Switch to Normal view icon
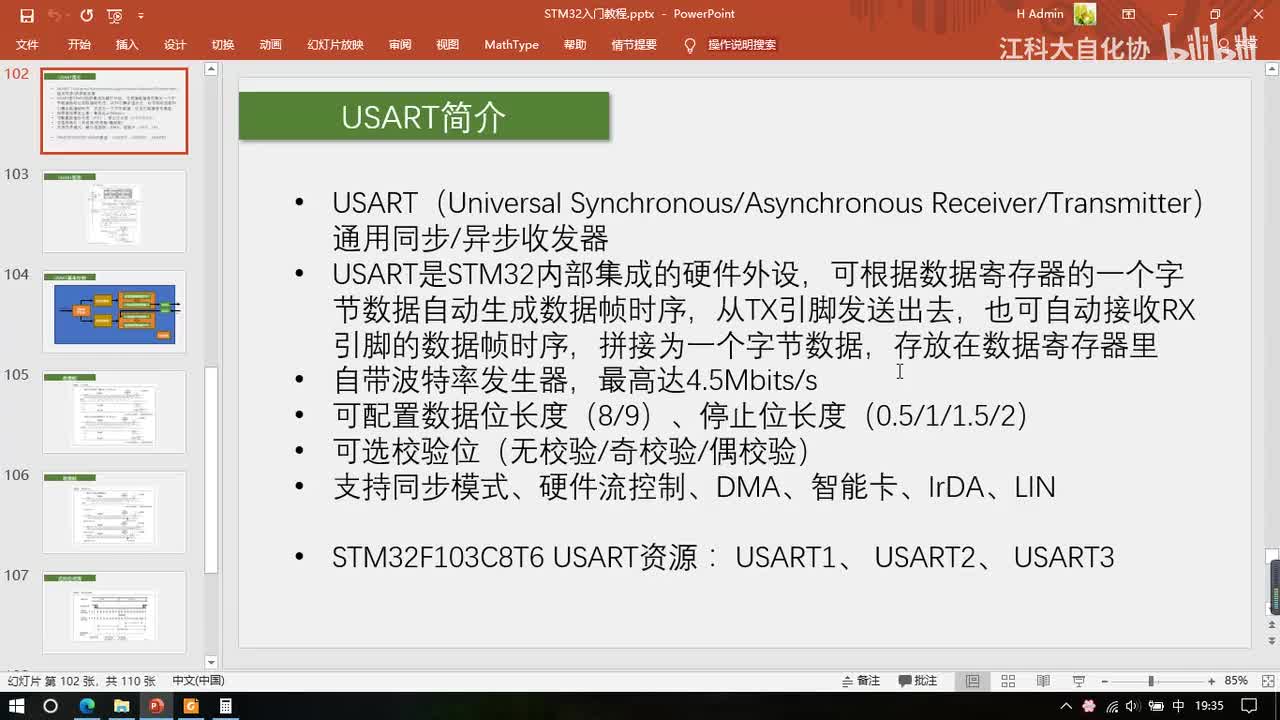 point(972,681)
